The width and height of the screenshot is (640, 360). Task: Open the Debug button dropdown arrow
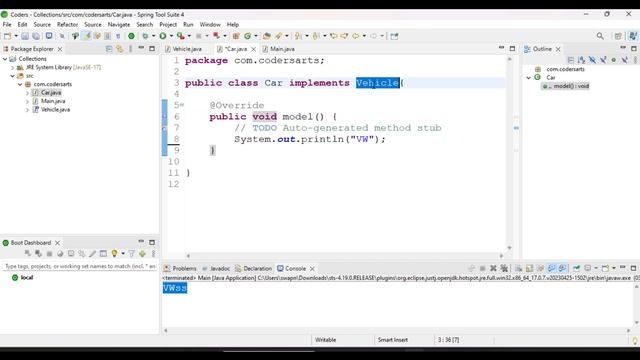pyautogui.click(x=153, y=36)
